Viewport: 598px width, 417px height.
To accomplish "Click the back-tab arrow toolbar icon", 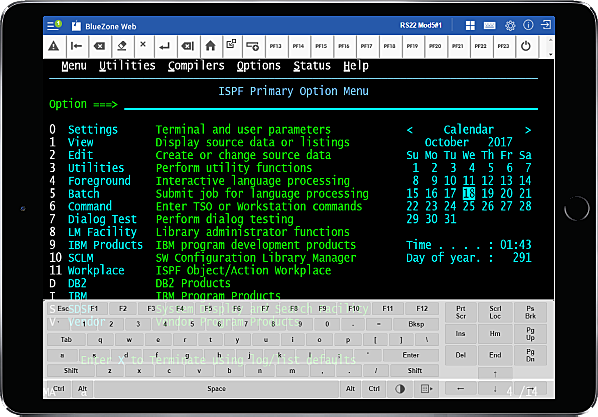I will [76, 46].
